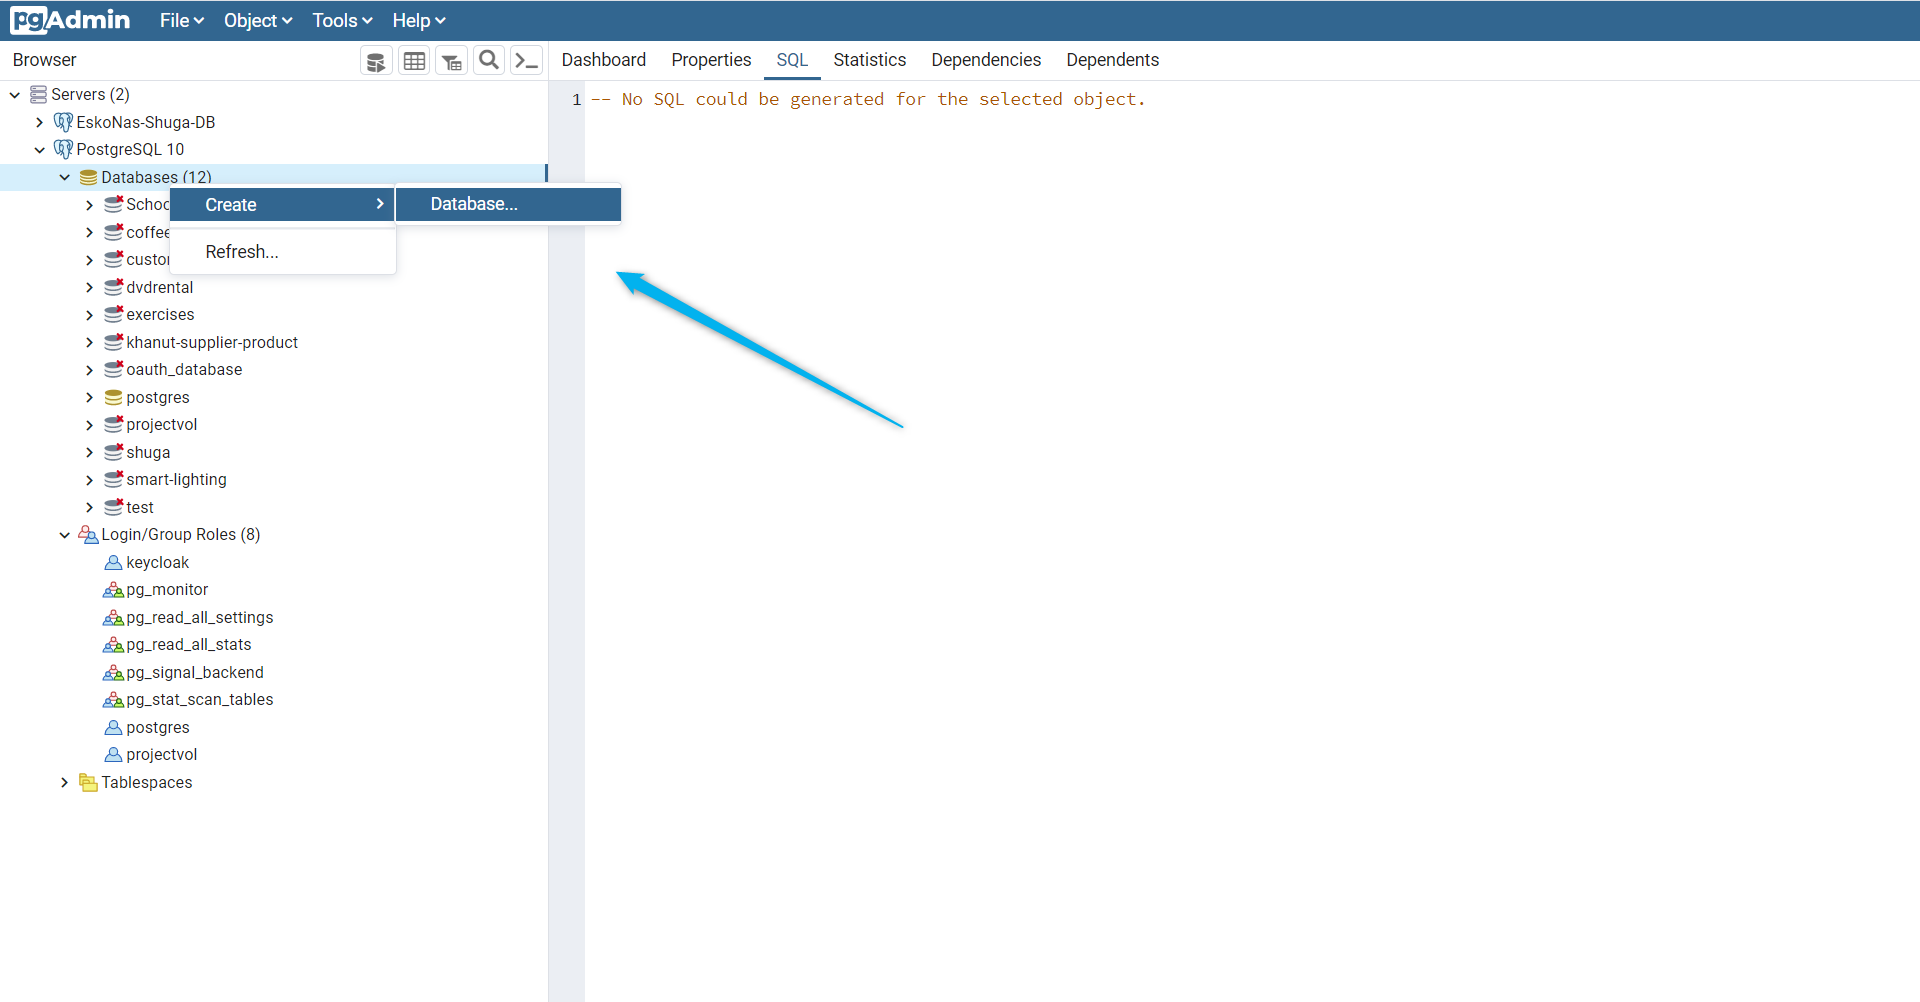Expand the projectvol database node

point(90,425)
